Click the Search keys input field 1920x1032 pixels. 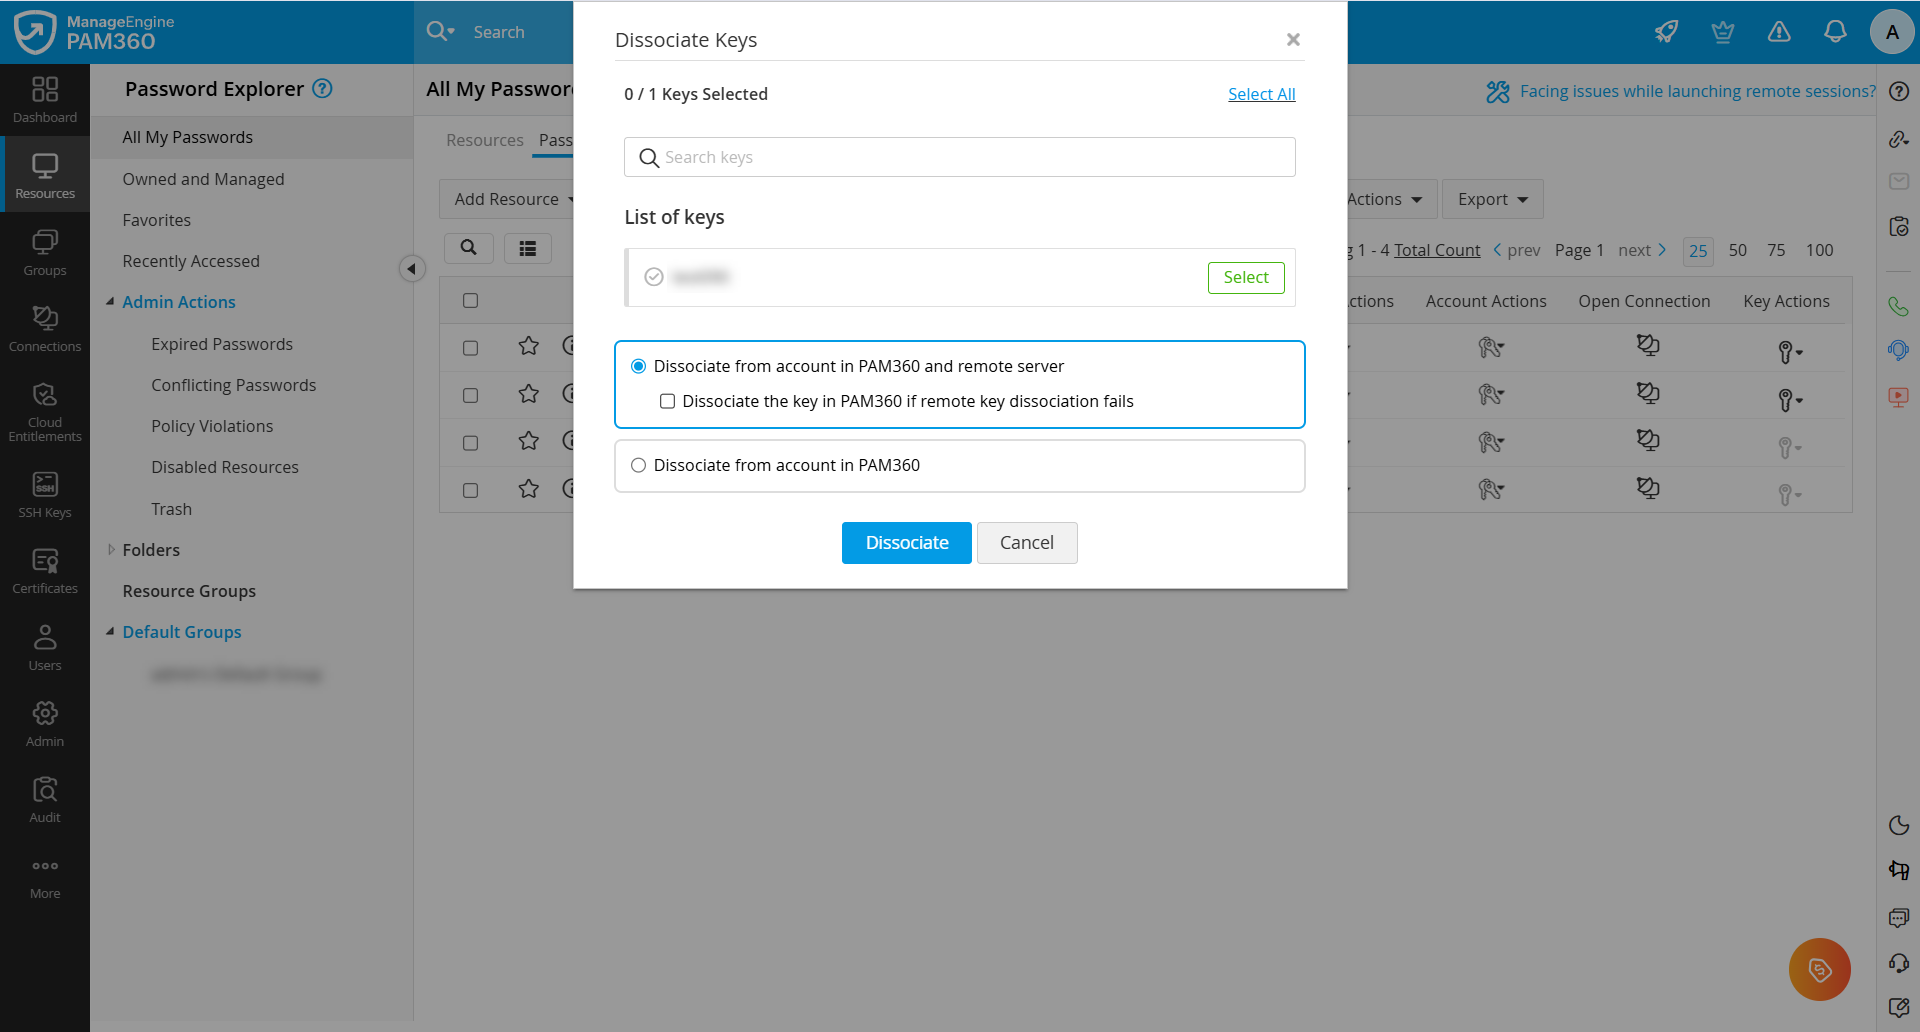point(959,157)
